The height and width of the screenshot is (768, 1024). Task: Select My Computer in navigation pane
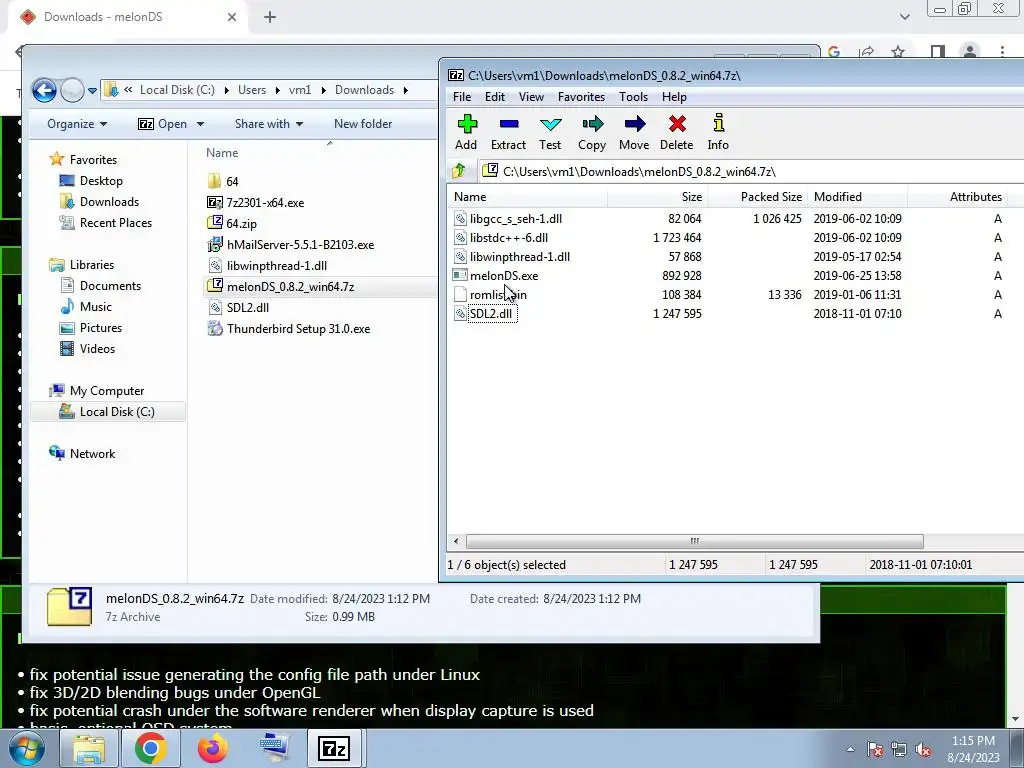pos(97,391)
